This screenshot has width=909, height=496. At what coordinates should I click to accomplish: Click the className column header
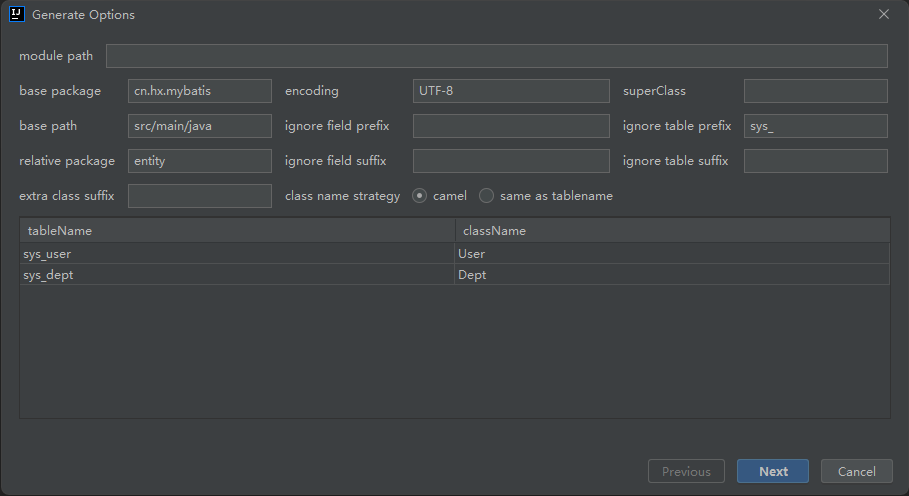click(672, 231)
